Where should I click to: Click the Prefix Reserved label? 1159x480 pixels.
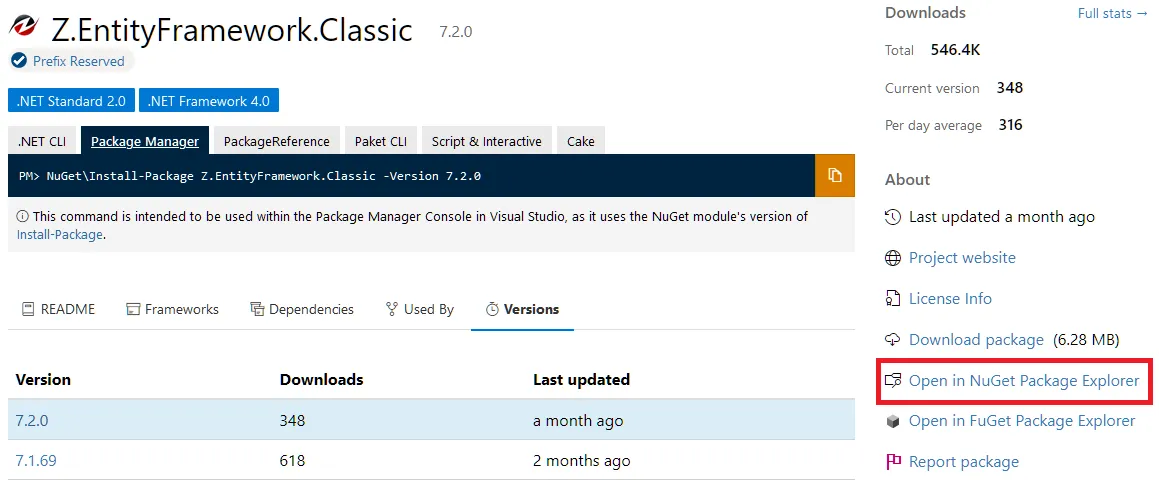[x=78, y=61]
